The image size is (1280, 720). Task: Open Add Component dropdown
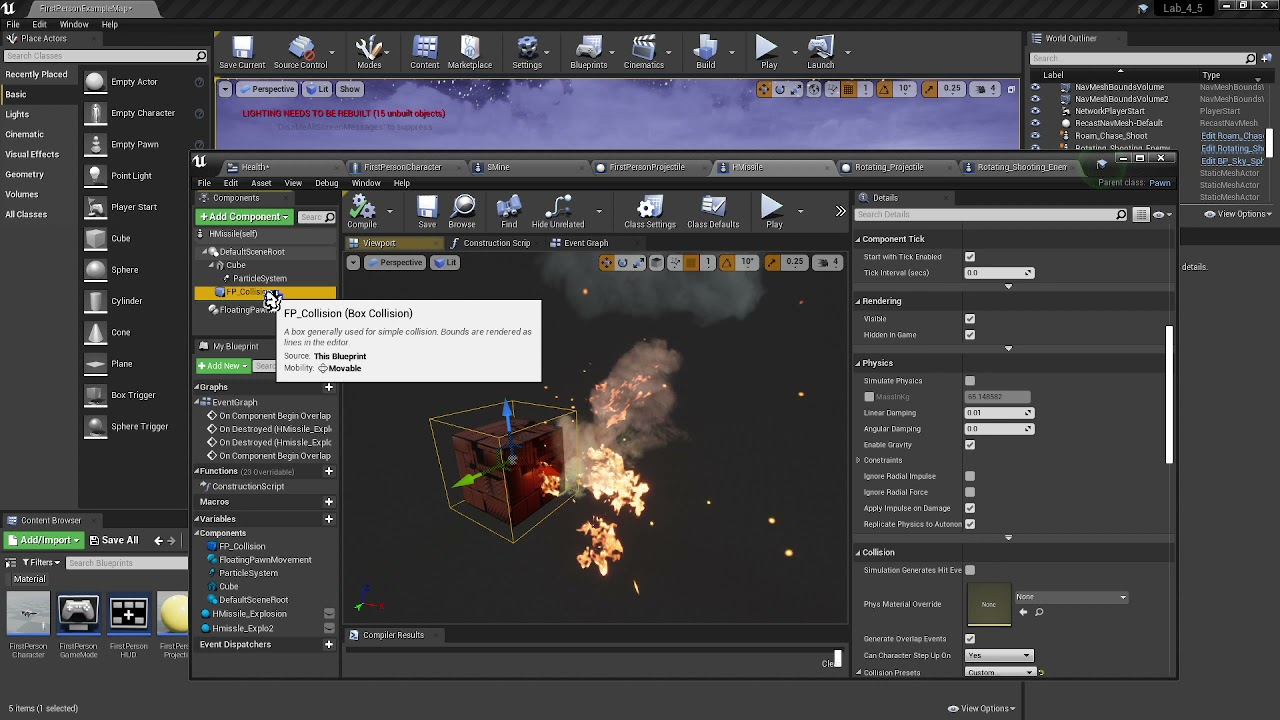click(244, 217)
